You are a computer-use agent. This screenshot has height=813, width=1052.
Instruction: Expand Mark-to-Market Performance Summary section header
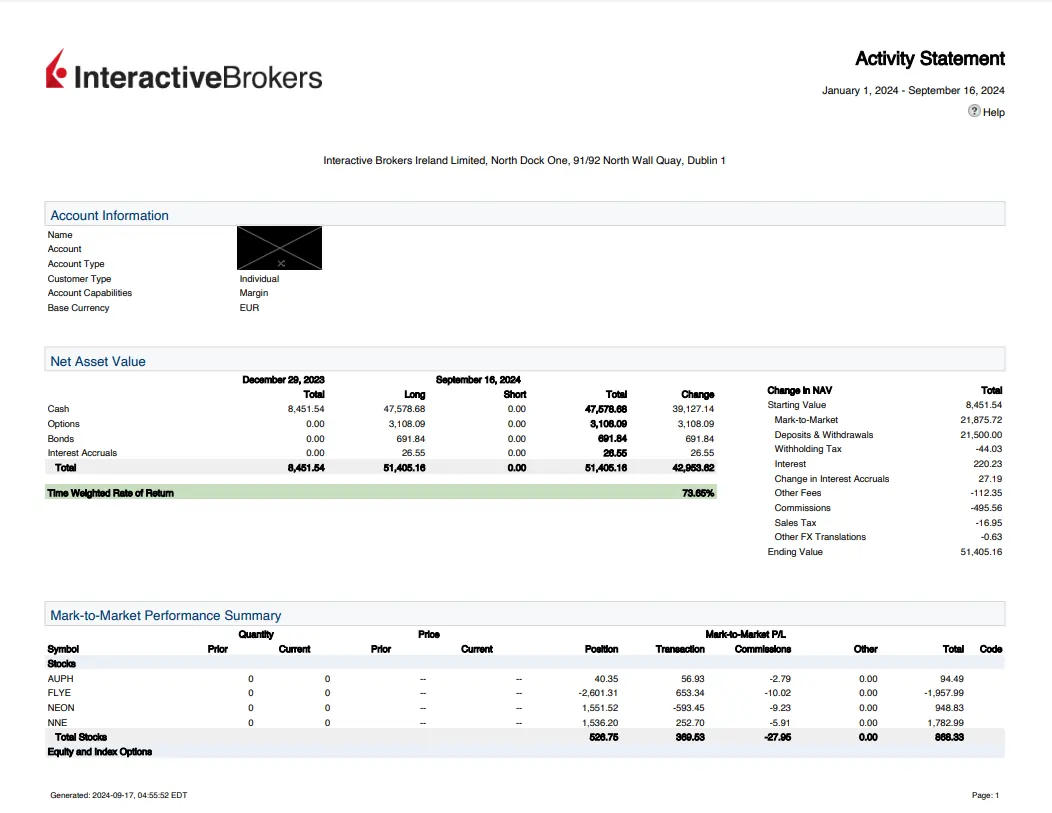pyautogui.click(x=166, y=615)
